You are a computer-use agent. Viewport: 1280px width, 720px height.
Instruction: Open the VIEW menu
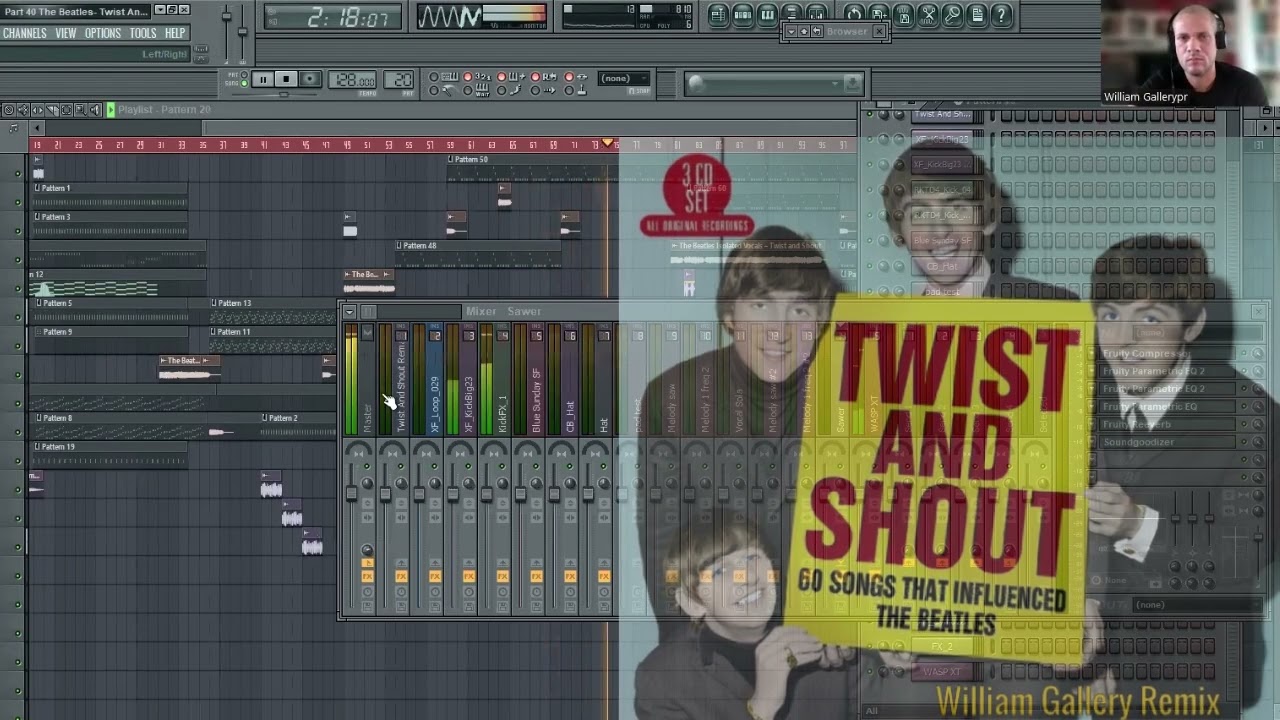tap(66, 33)
